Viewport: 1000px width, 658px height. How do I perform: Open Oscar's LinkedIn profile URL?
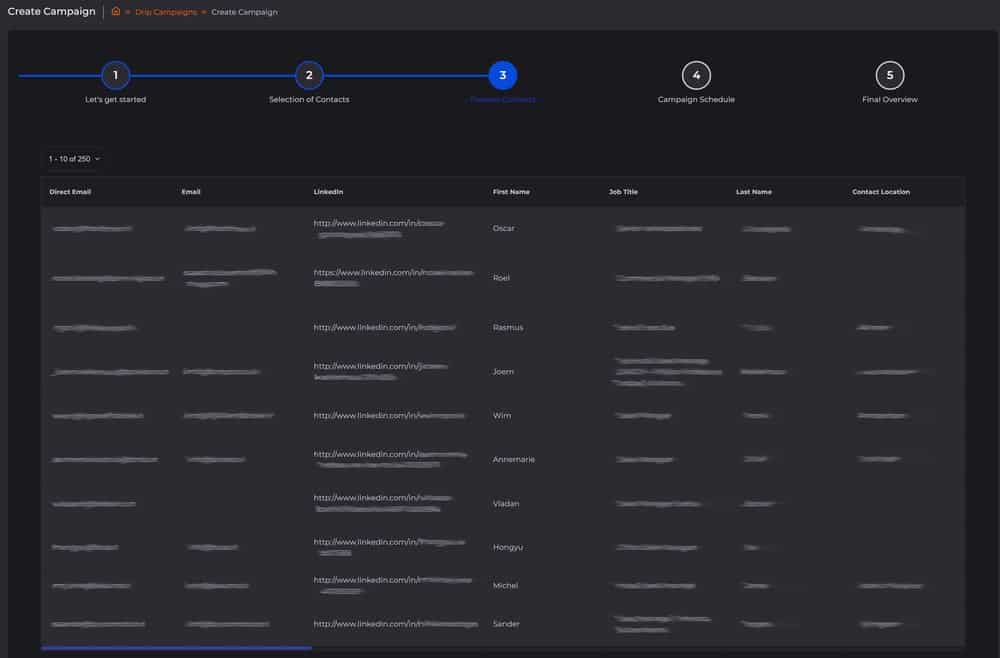(x=378, y=223)
